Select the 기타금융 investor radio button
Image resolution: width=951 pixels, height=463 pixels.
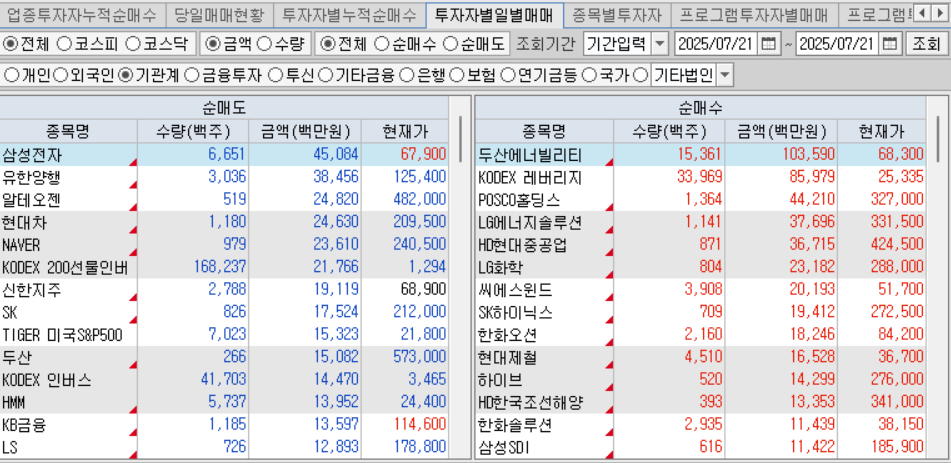coord(326,75)
